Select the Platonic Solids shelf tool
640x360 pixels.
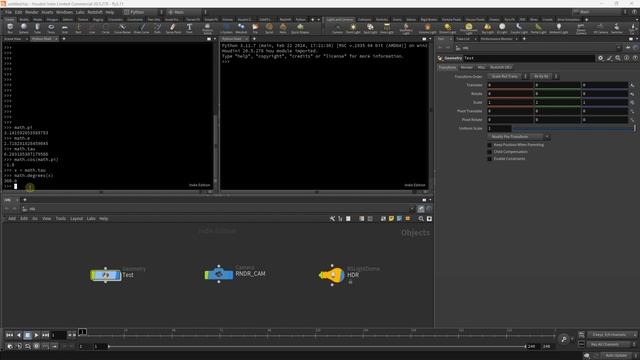tap(208, 28)
